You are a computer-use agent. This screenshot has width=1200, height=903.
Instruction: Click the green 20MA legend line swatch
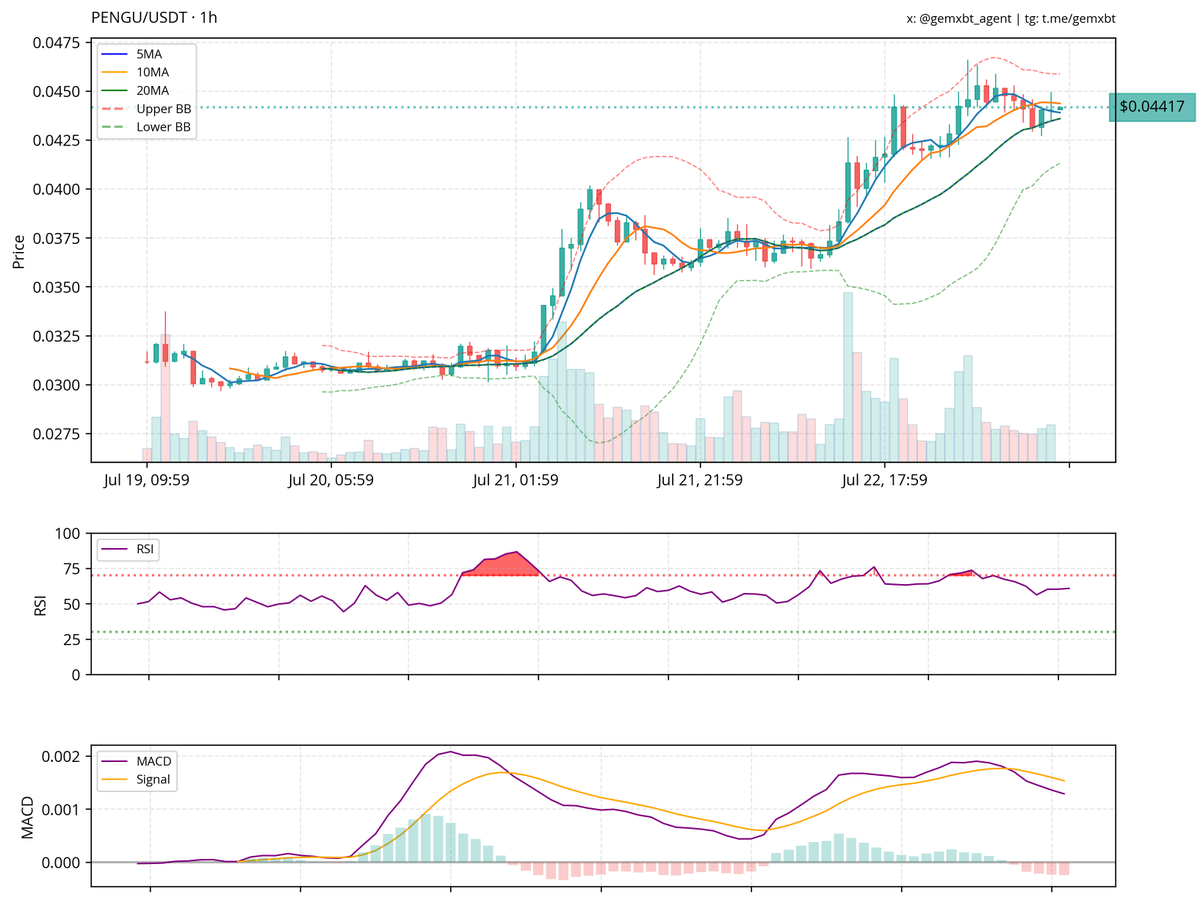pos(116,90)
